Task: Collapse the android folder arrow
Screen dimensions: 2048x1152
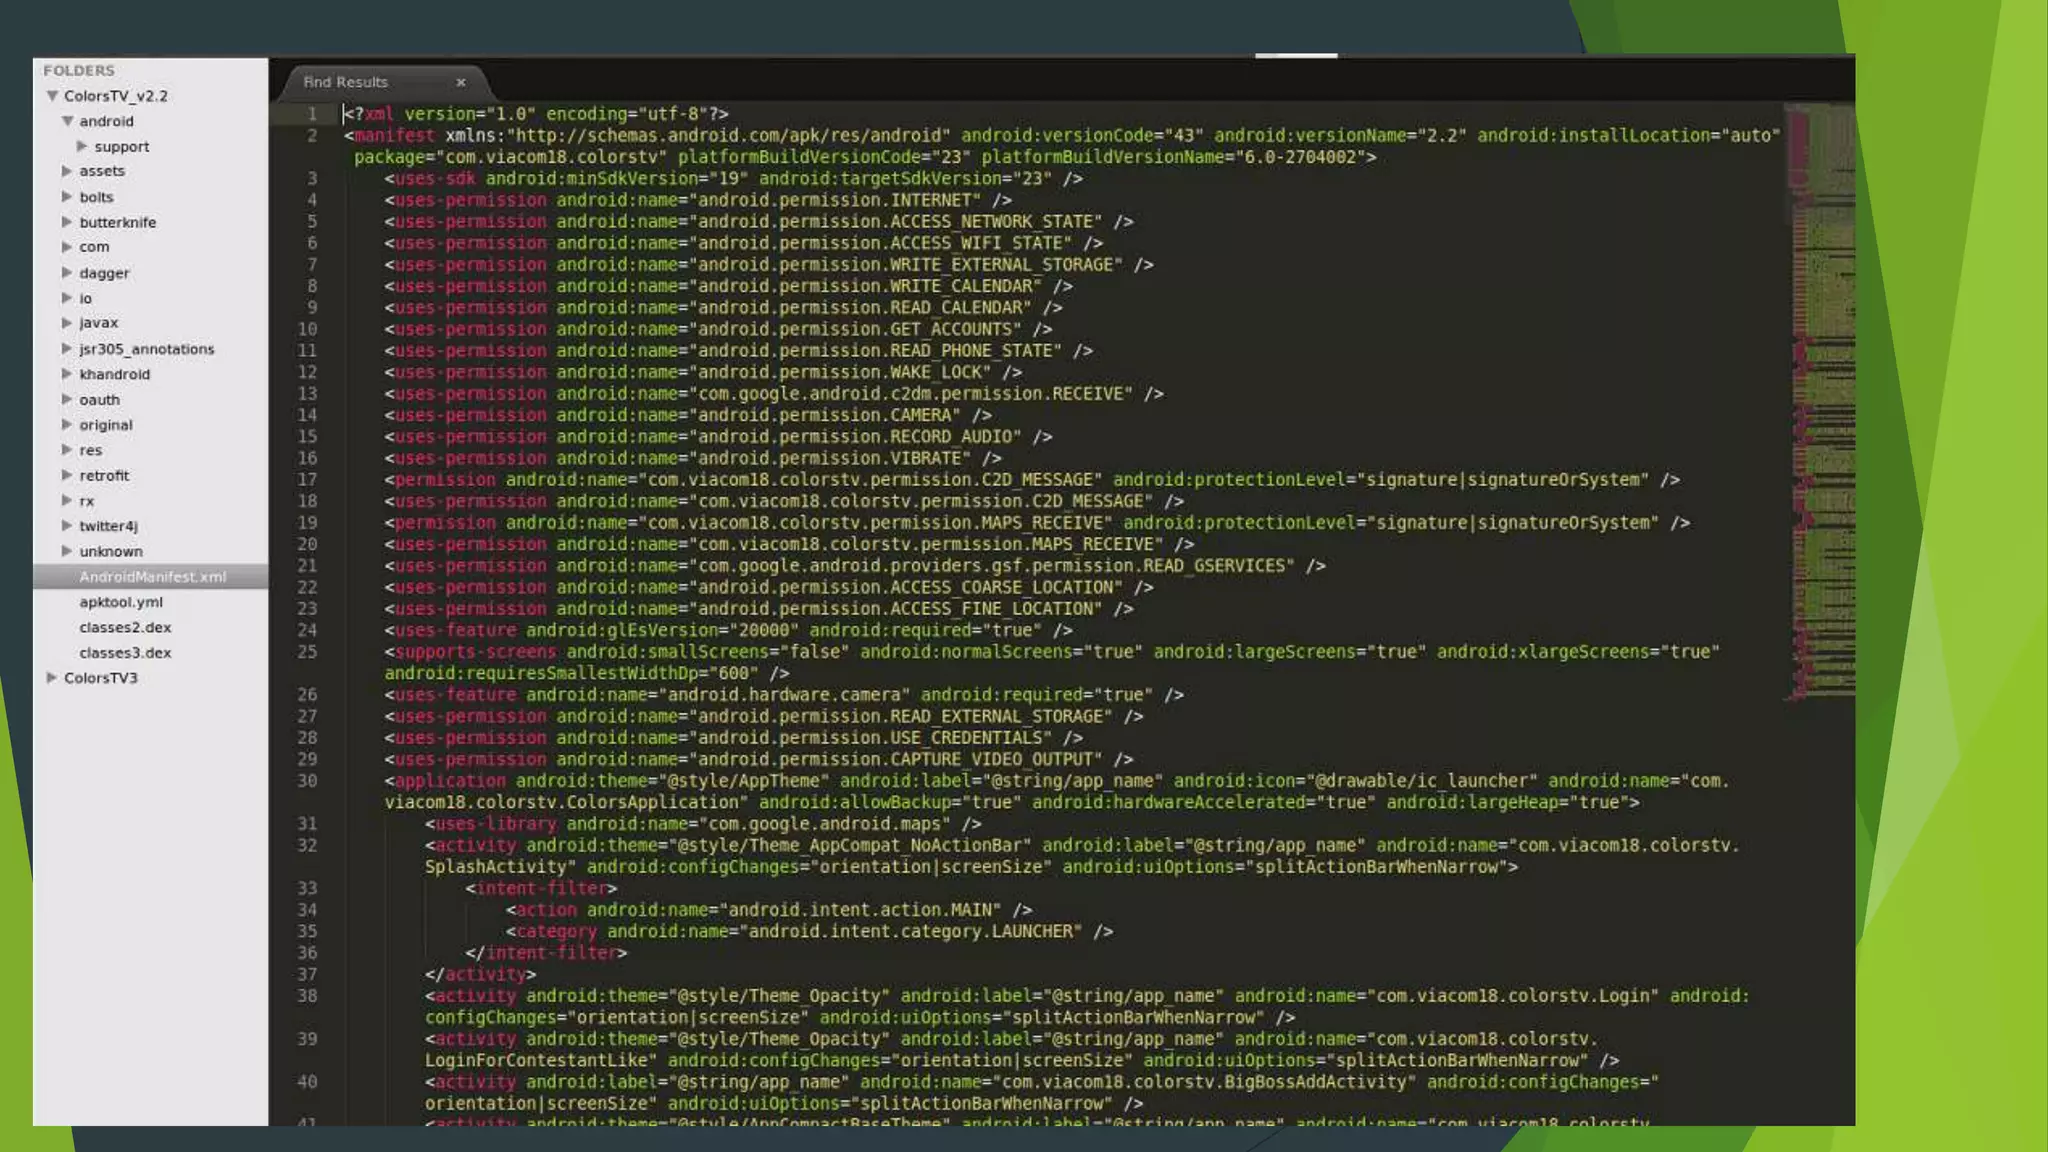Action: click(67, 121)
